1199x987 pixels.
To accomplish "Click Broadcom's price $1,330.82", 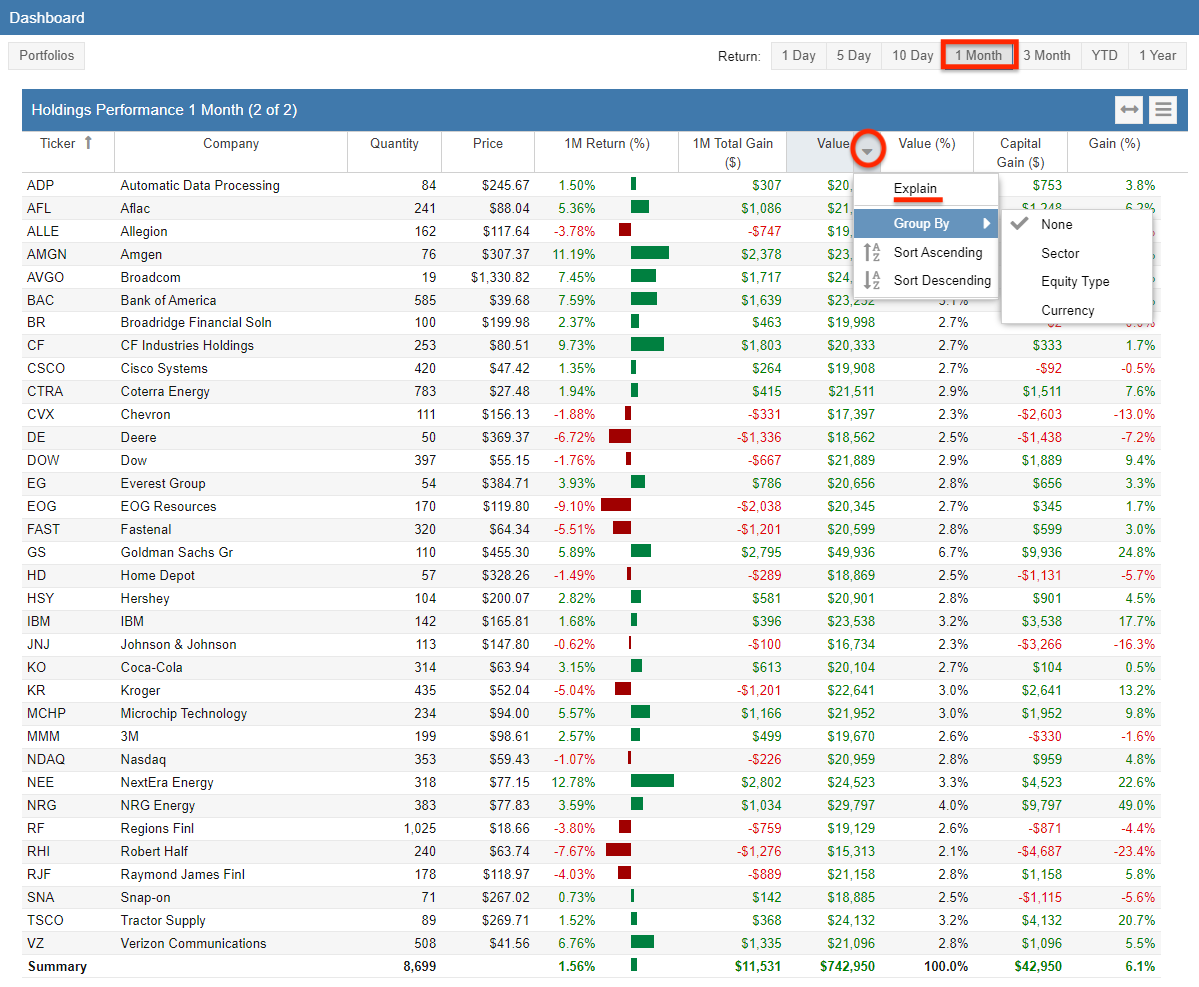I will (x=500, y=277).
